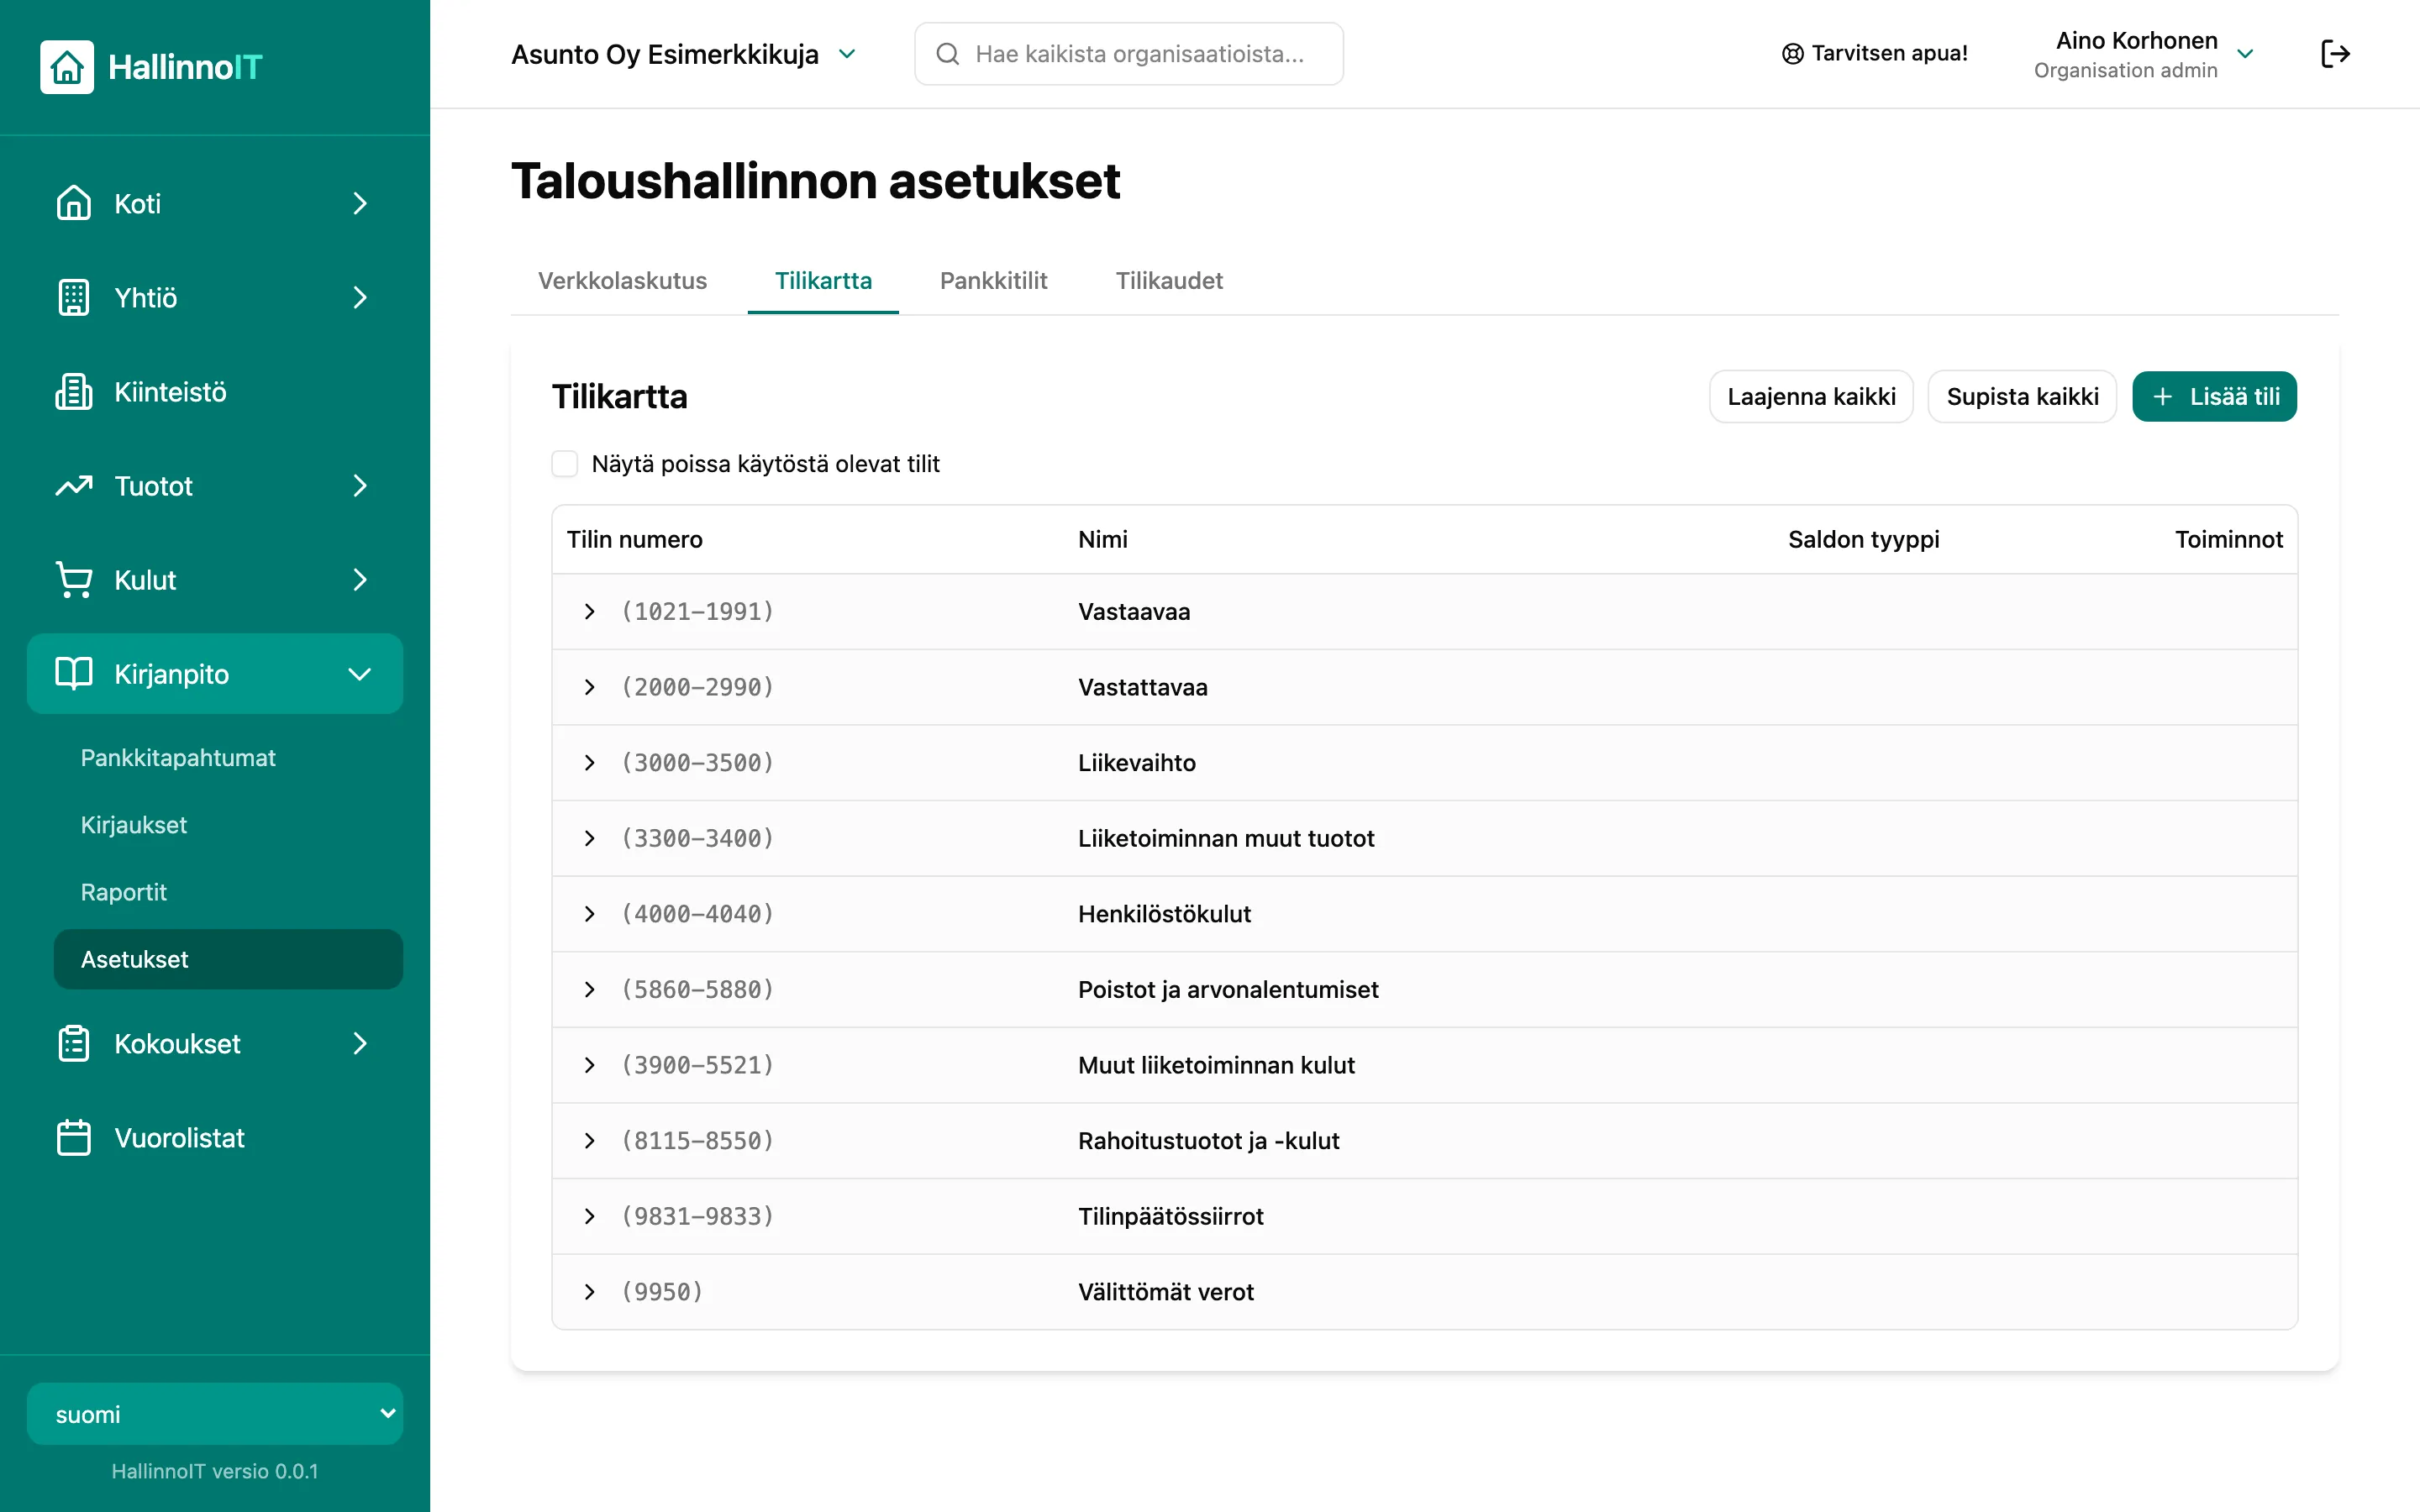Click the Poistot ja arvonalentumiset row name
This screenshot has width=2420, height=1512.
pos(1228,990)
